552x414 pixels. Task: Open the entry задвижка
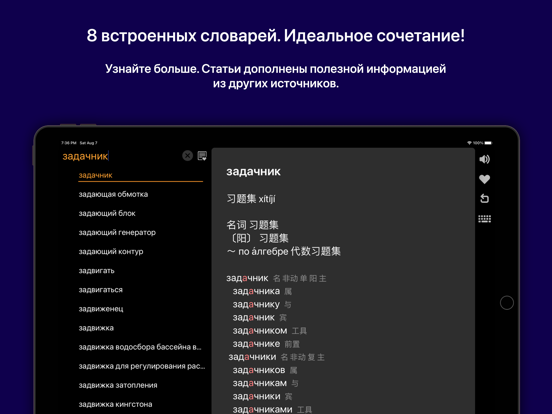pyautogui.click(x=96, y=328)
